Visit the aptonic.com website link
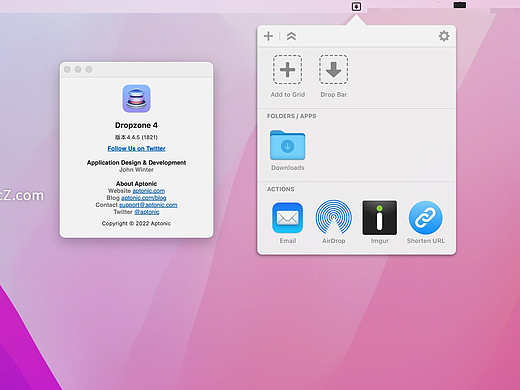The width and height of the screenshot is (520, 390). tap(149, 191)
